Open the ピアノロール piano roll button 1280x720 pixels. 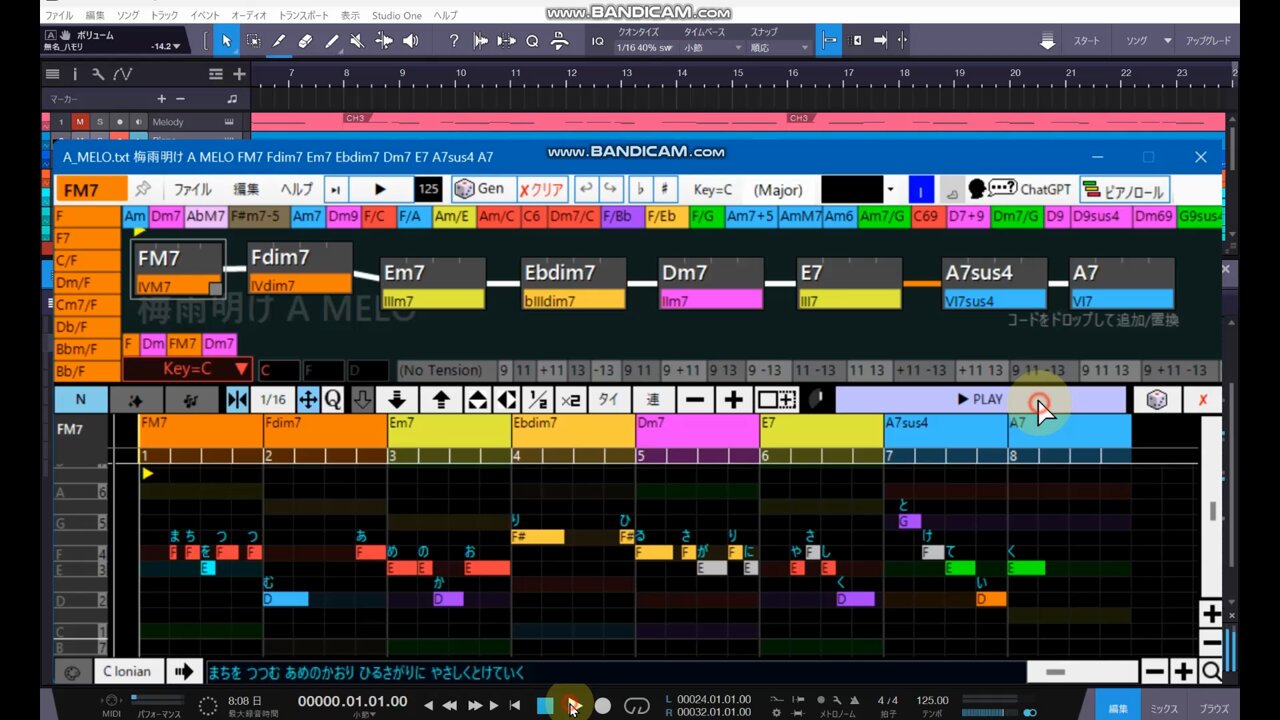coord(1123,189)
